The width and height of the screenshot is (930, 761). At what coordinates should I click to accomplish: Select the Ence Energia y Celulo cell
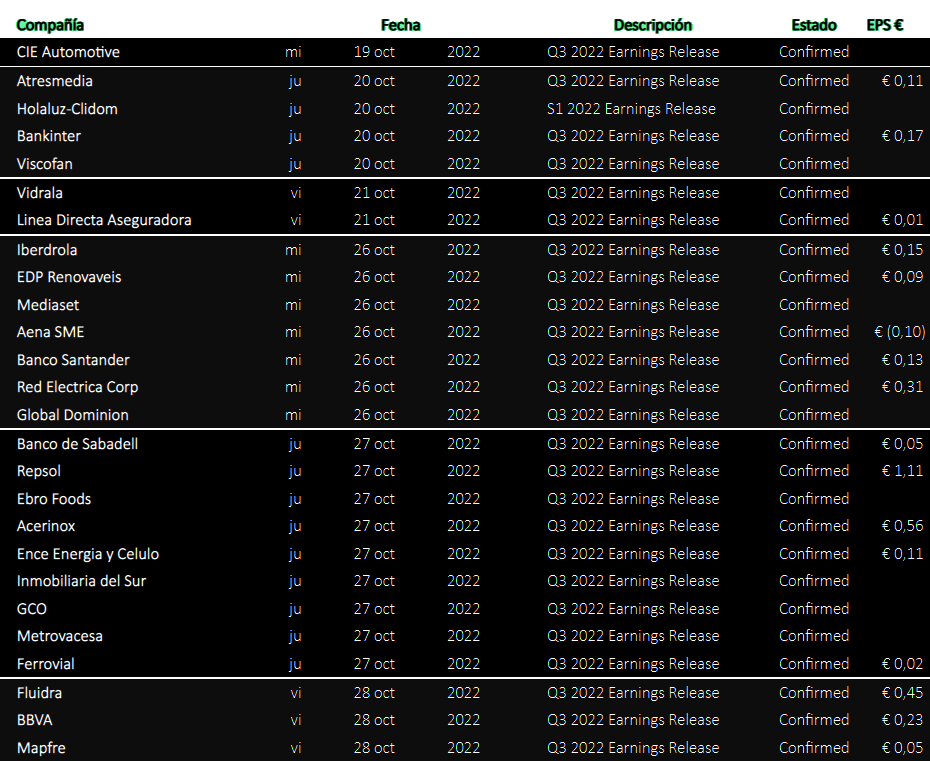pos(88,555)
